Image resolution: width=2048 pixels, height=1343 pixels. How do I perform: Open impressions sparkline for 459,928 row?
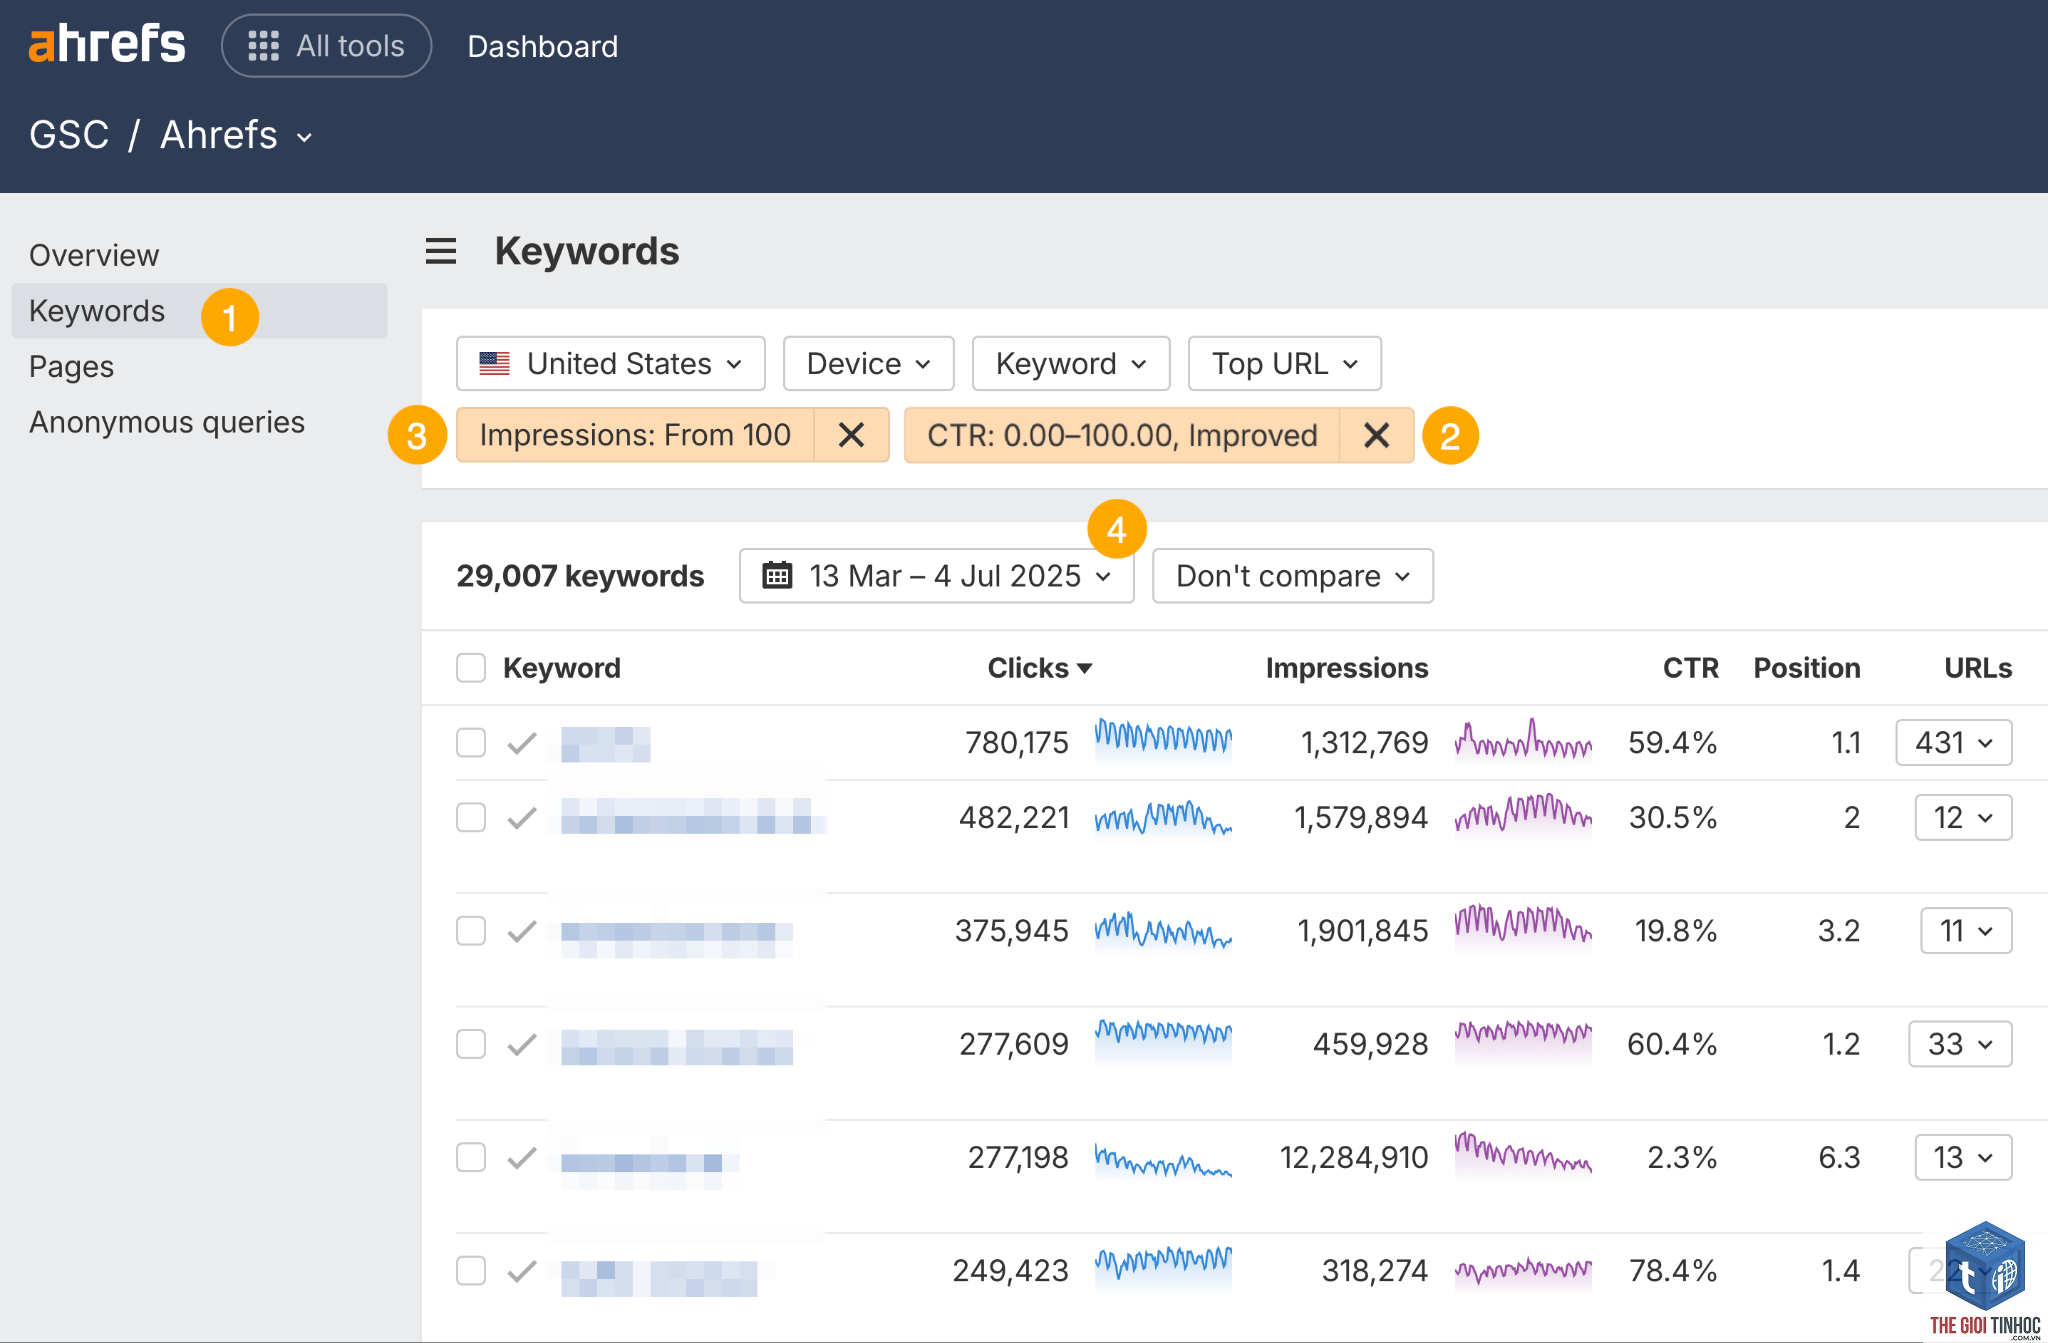1523,1042
